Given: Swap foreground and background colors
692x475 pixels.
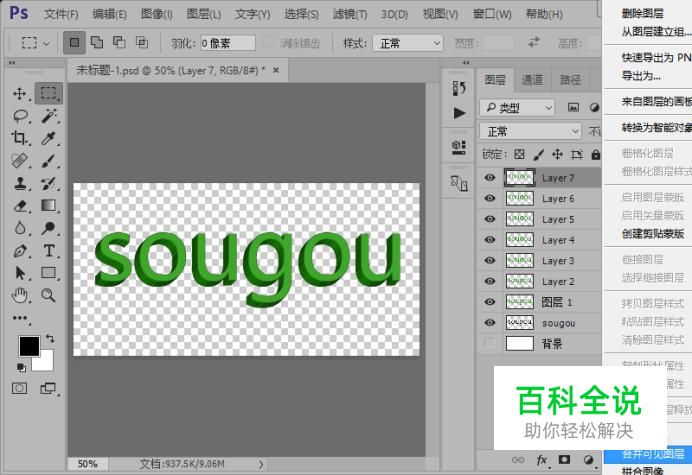Looking at the screenshot, I should coord(50,339).
